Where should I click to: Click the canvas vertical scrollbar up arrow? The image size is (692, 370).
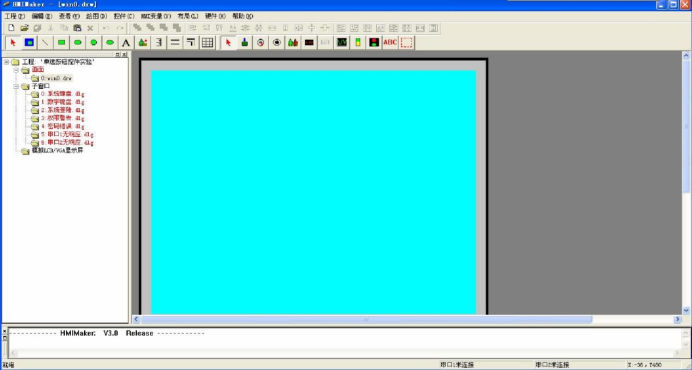(686, 56)
